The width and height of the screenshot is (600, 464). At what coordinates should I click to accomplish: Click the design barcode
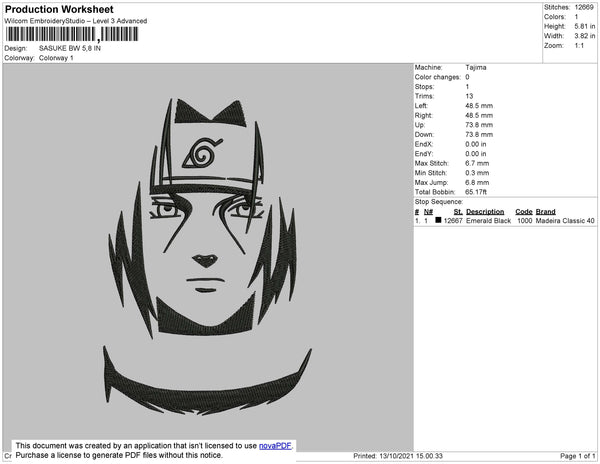[x=72, y=34]
